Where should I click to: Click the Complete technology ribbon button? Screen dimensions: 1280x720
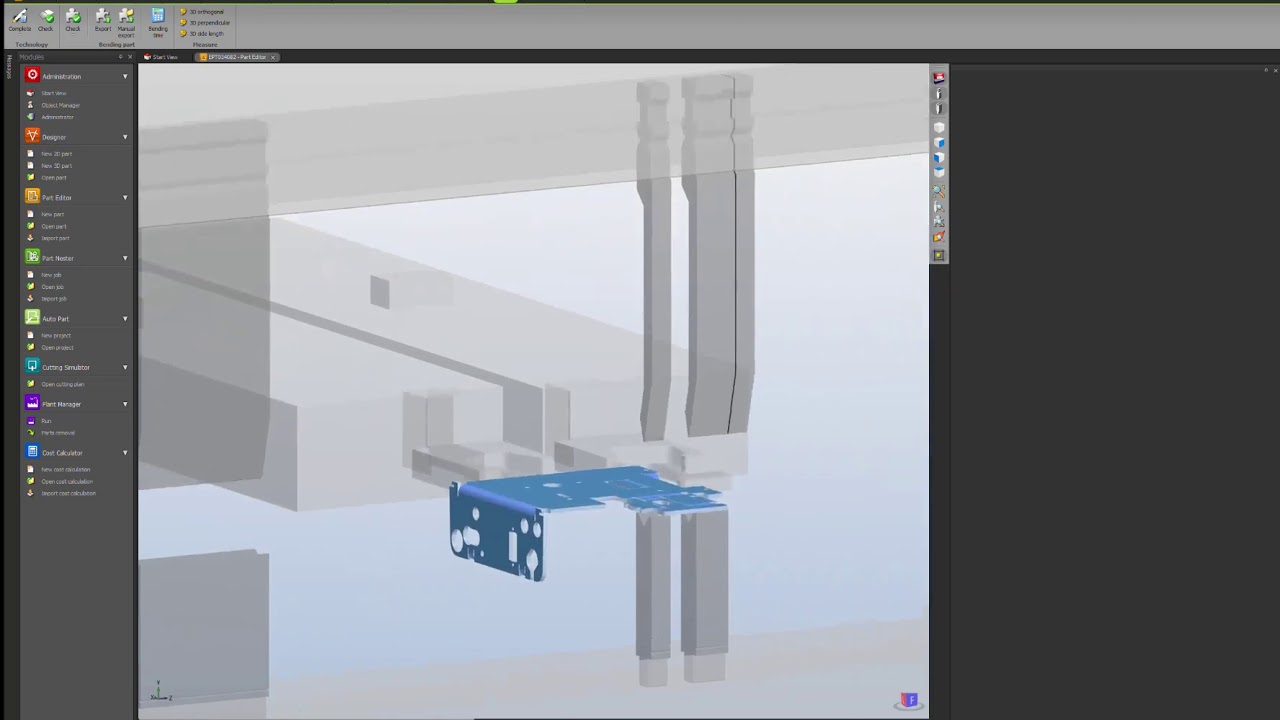point(19,19)
